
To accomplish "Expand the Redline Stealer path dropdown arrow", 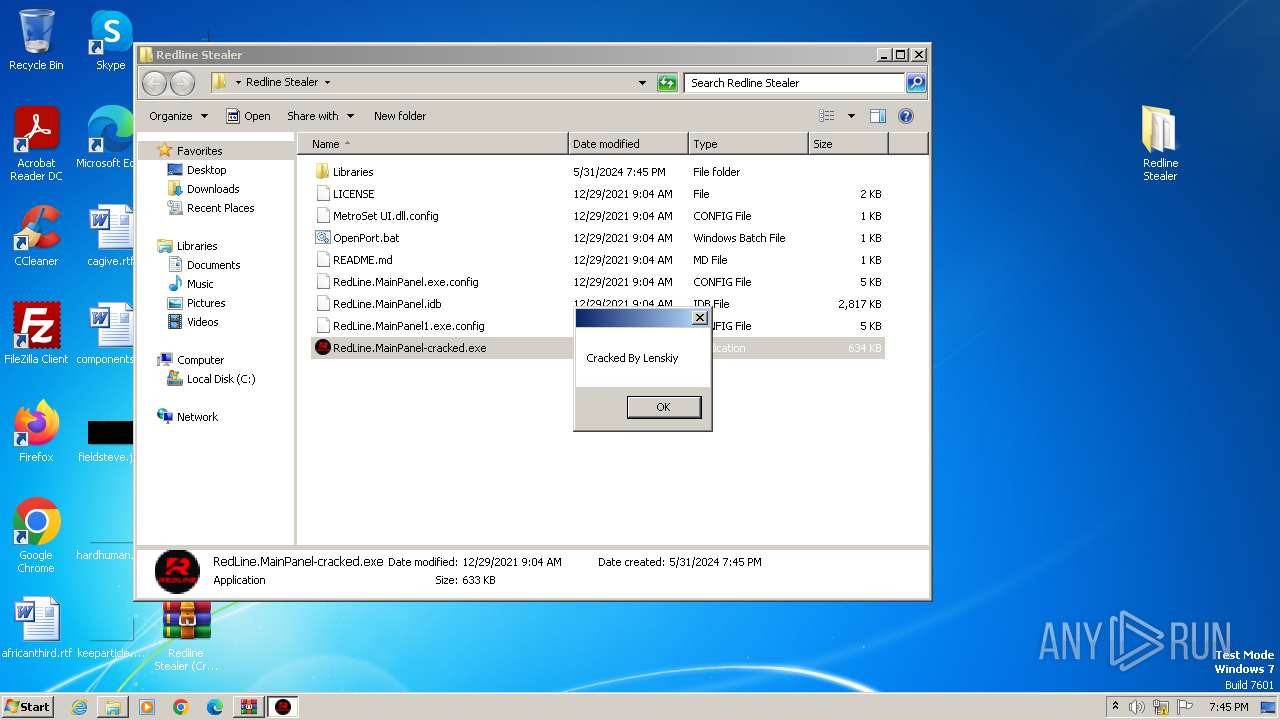I will tap(327, 83).
